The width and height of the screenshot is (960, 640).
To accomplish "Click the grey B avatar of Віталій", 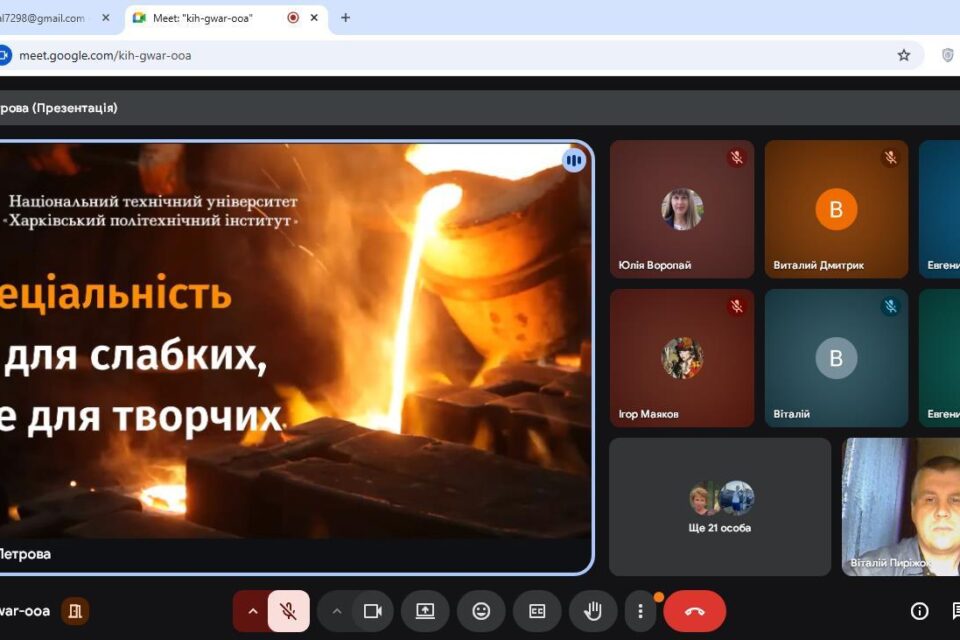I will (x=836, y=358).
